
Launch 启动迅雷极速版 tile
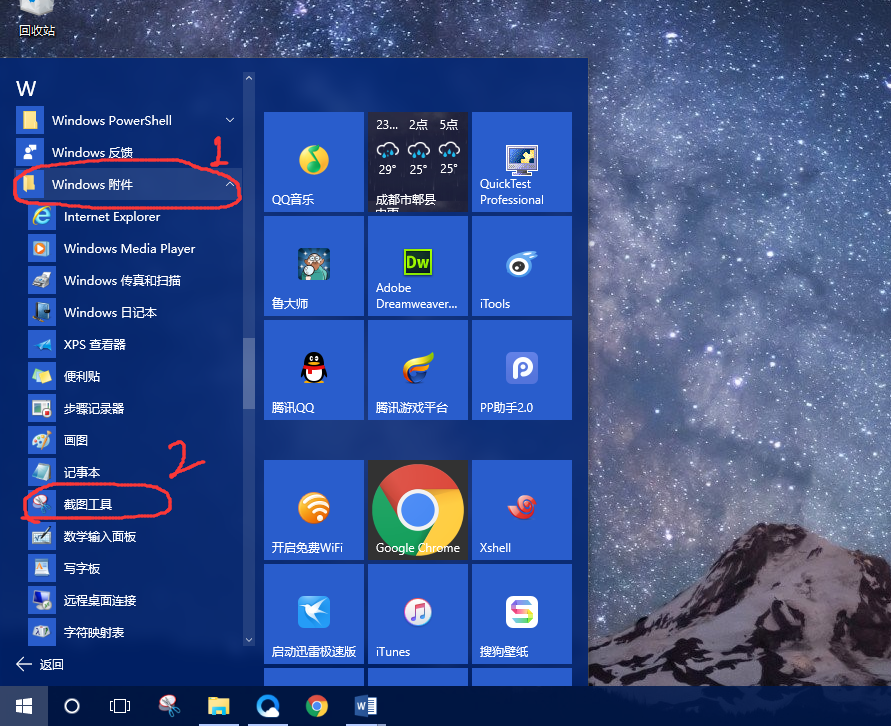coord(314,614)
